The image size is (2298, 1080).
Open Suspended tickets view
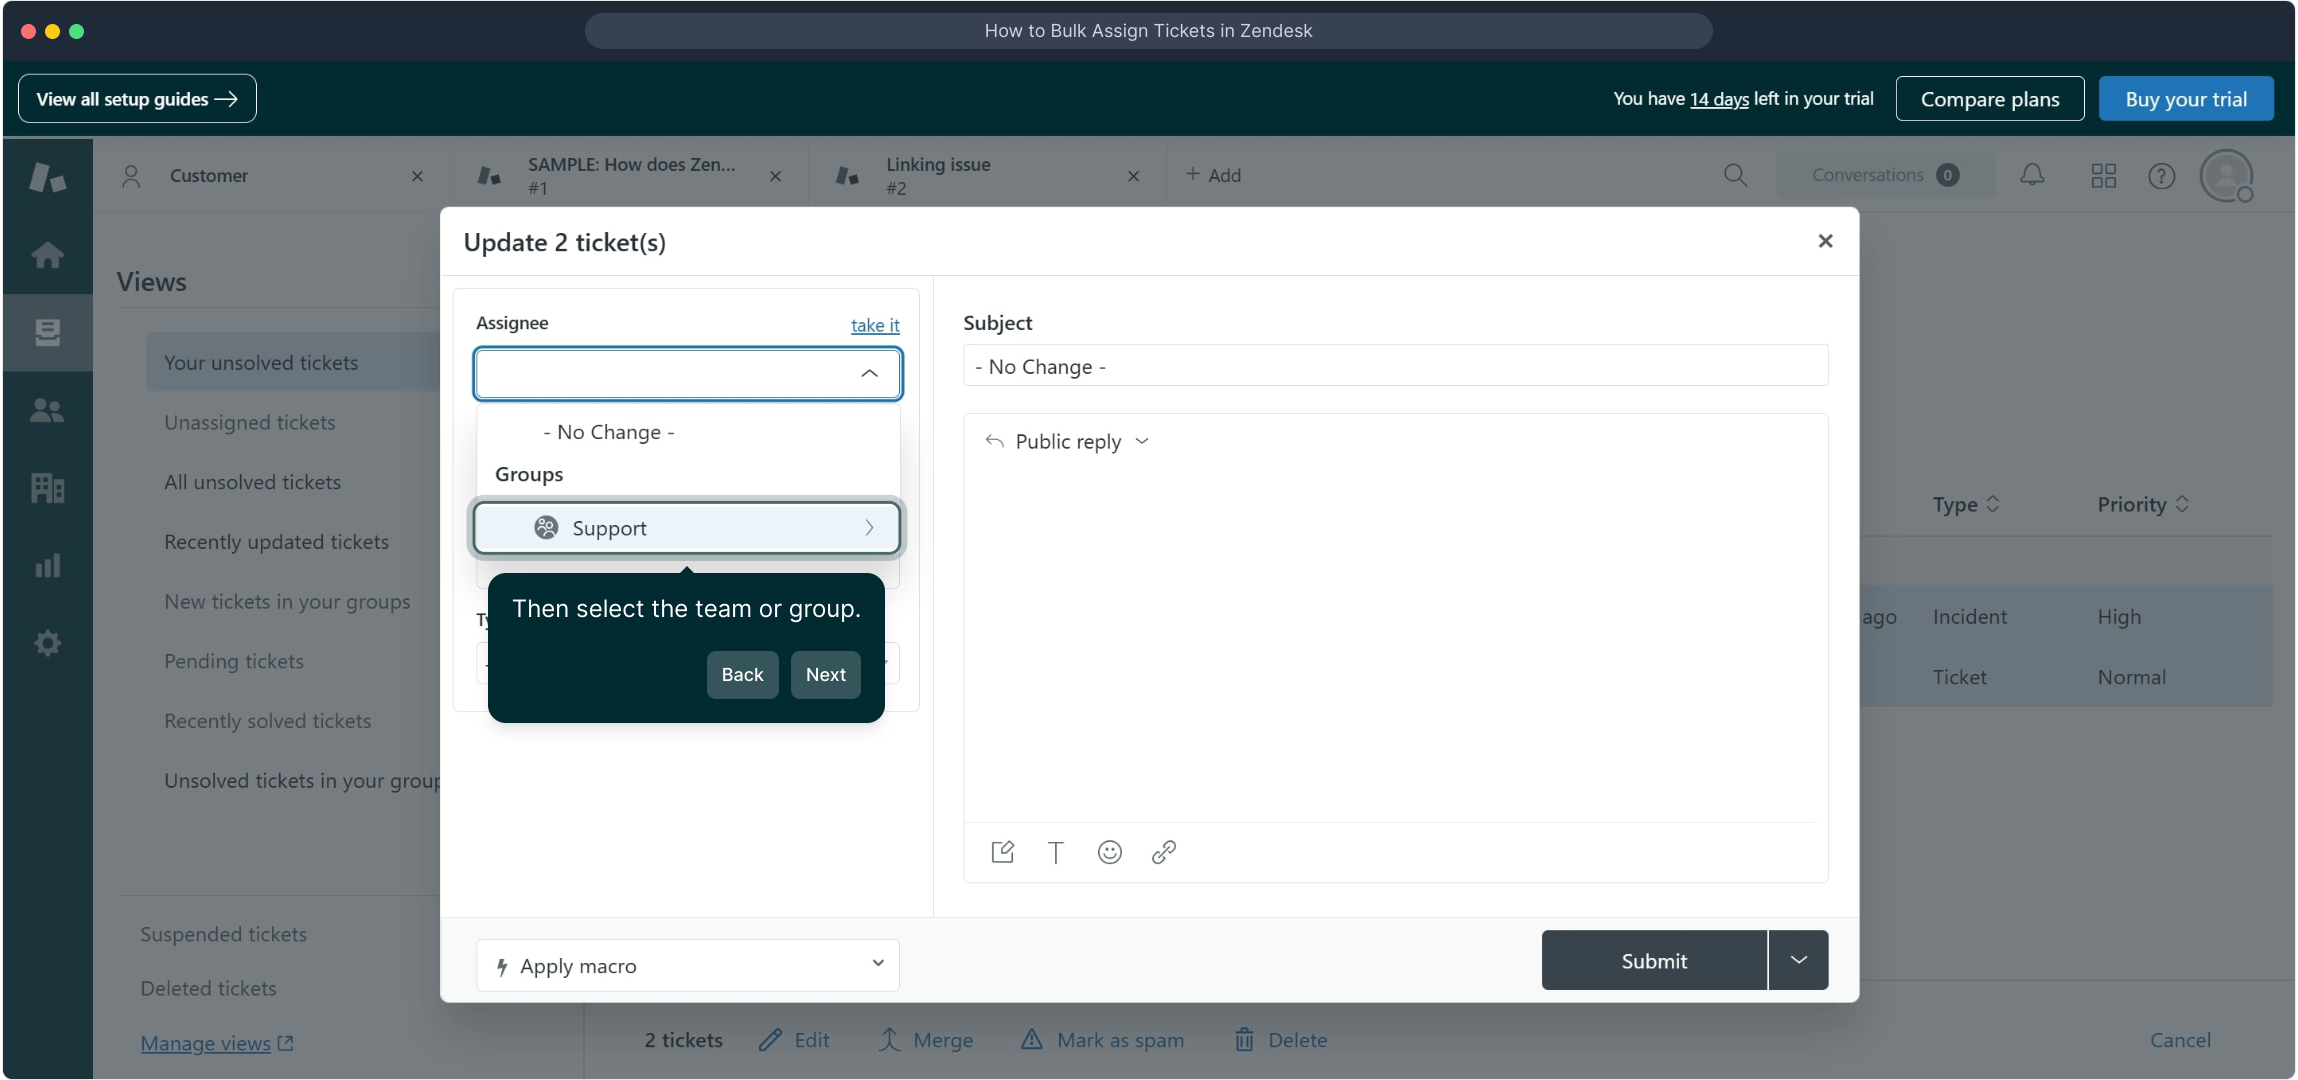coord(224,934)
